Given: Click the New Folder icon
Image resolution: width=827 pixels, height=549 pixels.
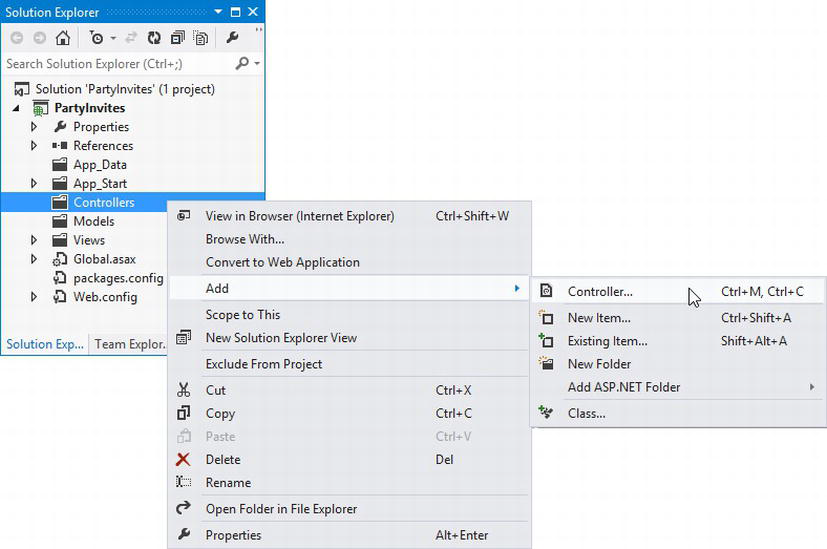Looking at the screenshot, I should click(x=546, y=364).
